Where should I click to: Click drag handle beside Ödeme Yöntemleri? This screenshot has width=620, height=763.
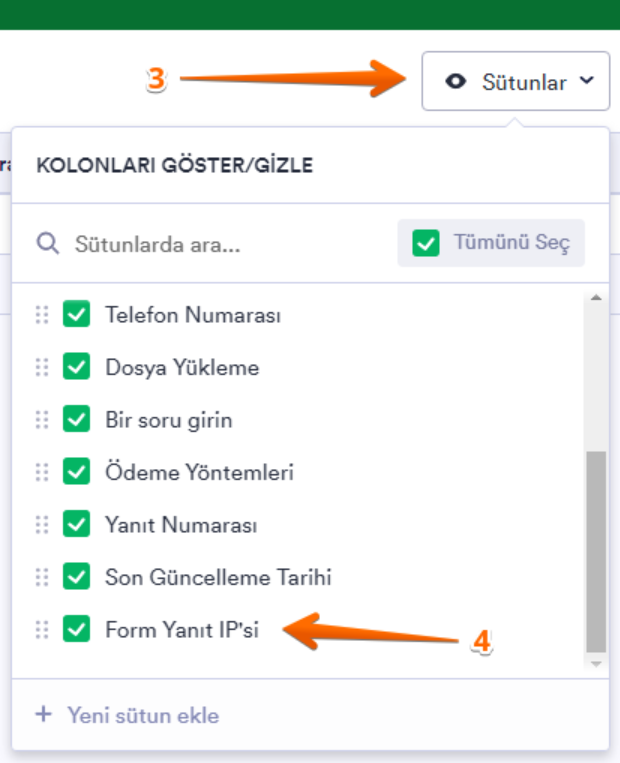click(42, 472)
